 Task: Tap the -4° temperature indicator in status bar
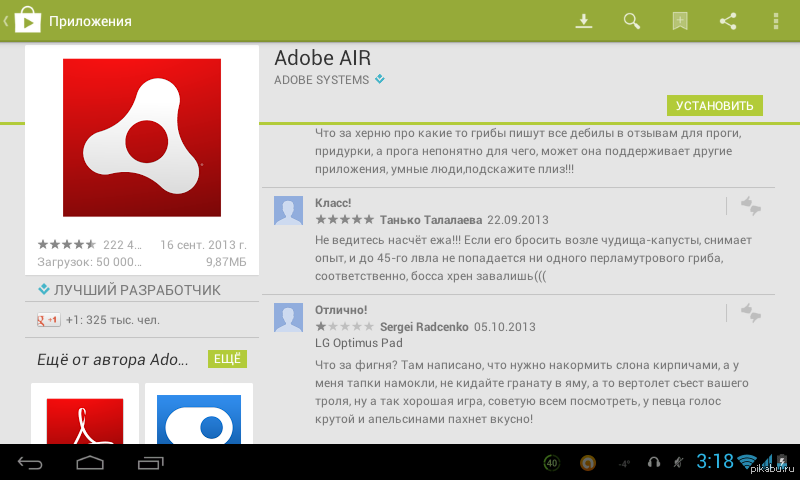pos(624,464)
